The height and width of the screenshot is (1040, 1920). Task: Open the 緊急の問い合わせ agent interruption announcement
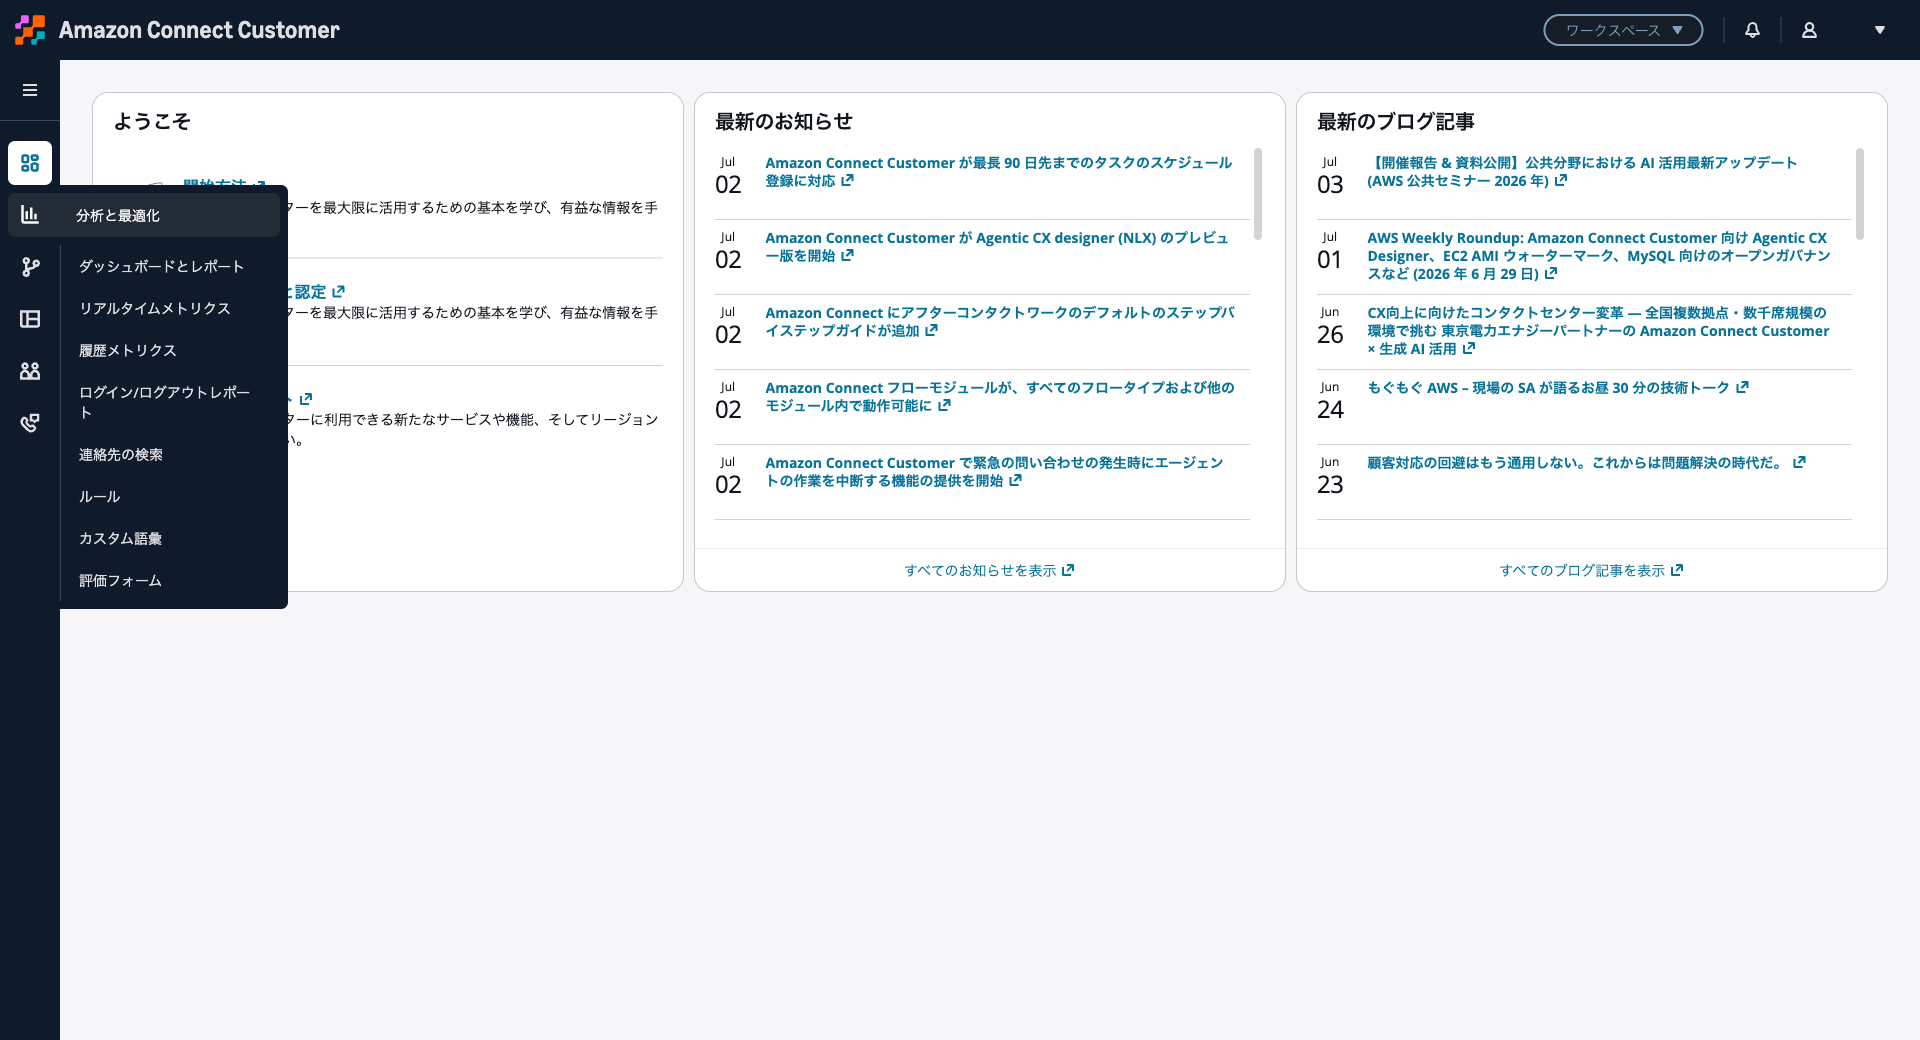(994, 472)
